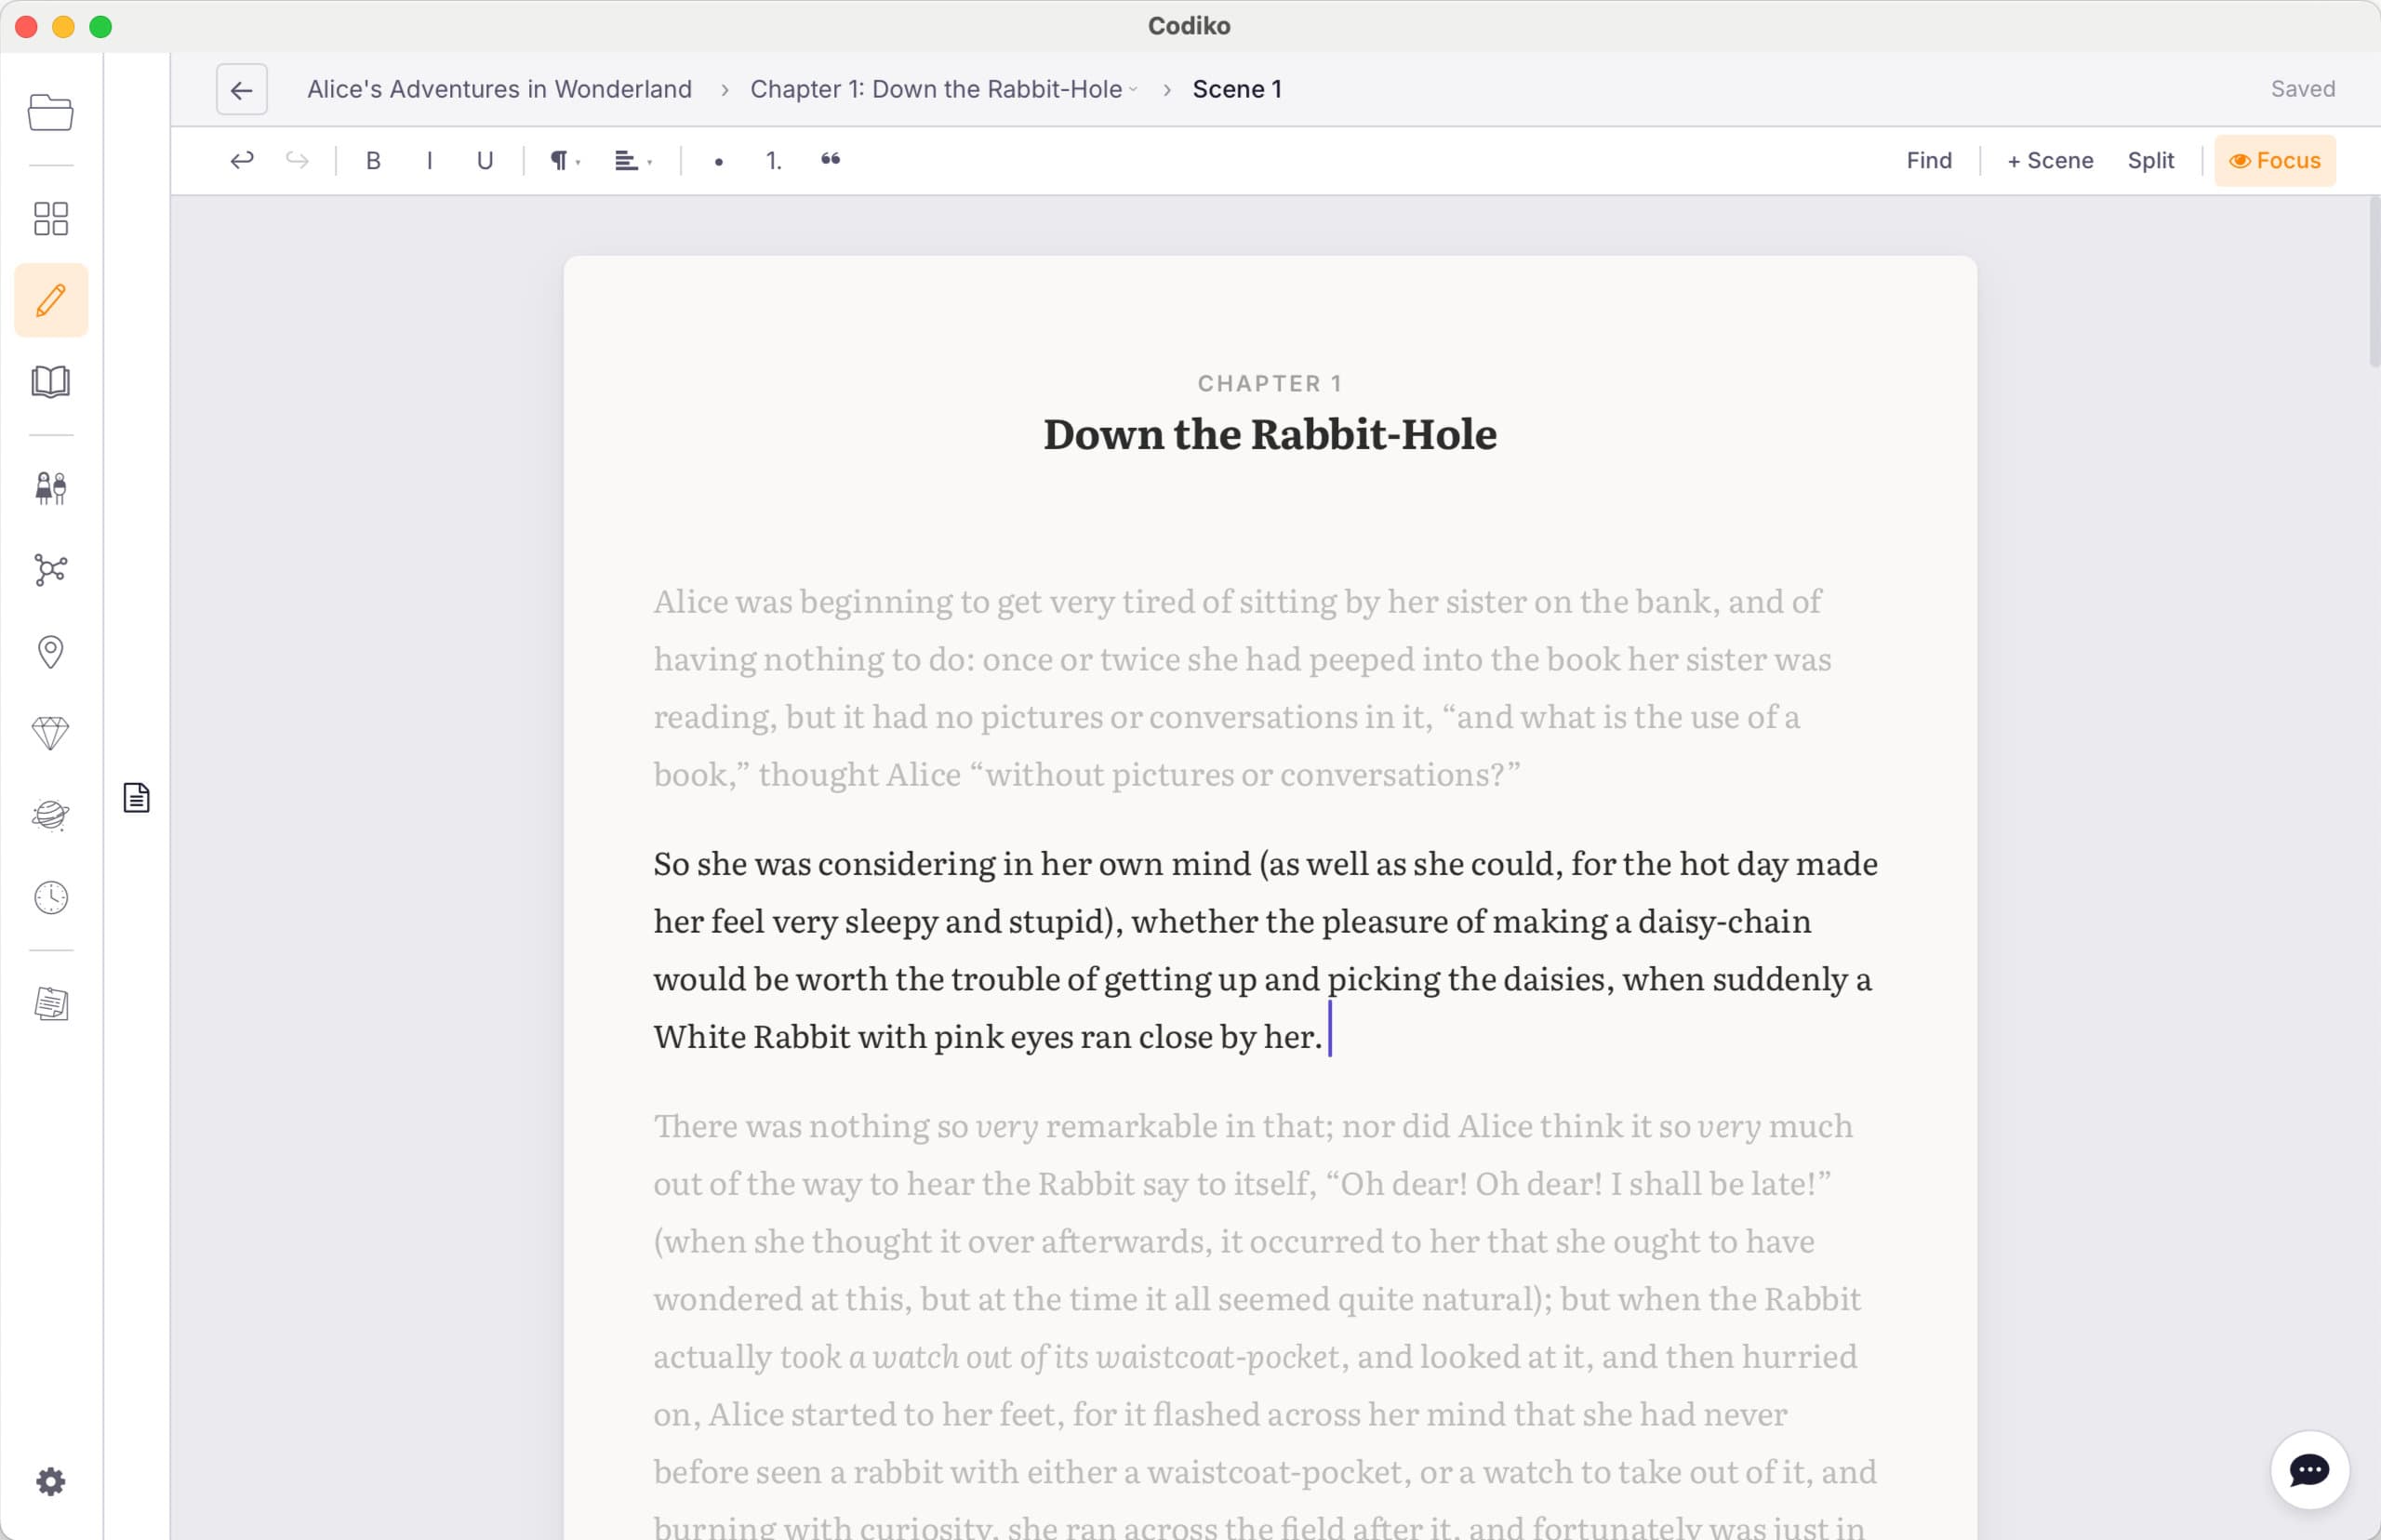Image resolution: width=2381 pixels, height=1540 pixels.
Task: Click the paragraph beginning 'Alice was beginning'
Action: [x=1242, y=687]
